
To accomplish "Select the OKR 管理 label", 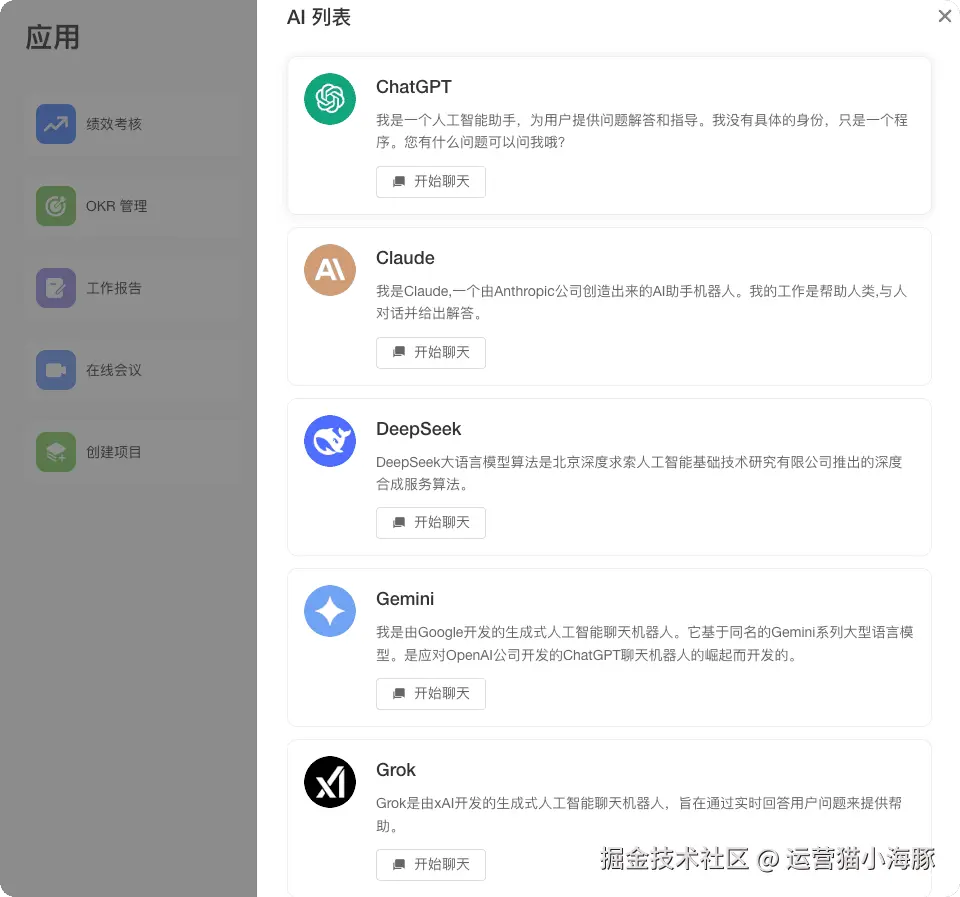I will point(116,206).
